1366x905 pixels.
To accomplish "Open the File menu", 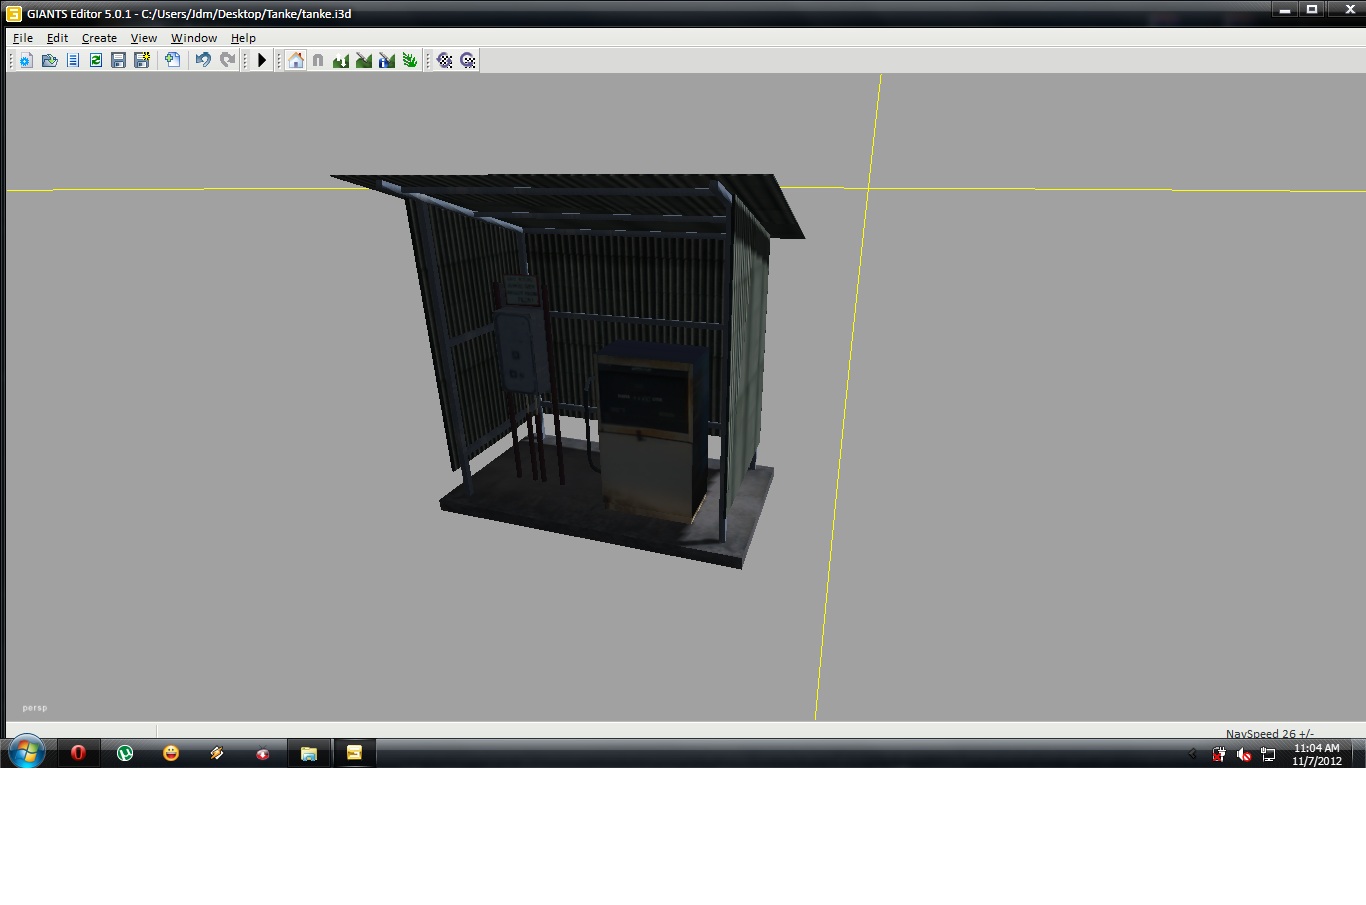I will 23,38.
